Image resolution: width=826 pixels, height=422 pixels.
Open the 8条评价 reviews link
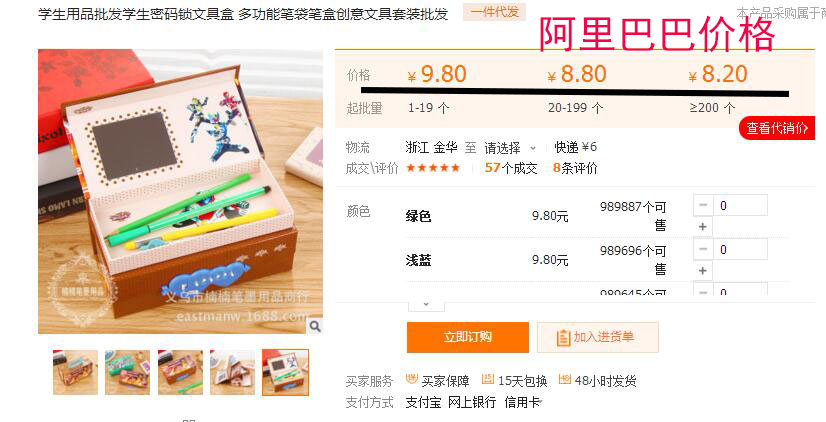[575, 168]
